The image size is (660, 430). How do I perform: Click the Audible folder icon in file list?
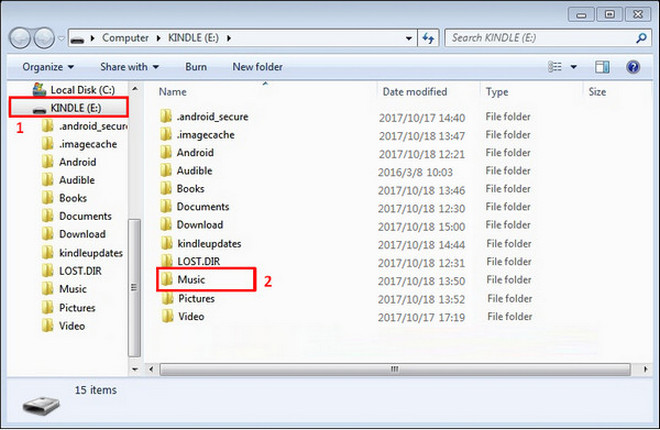click(x=166, y=170)
